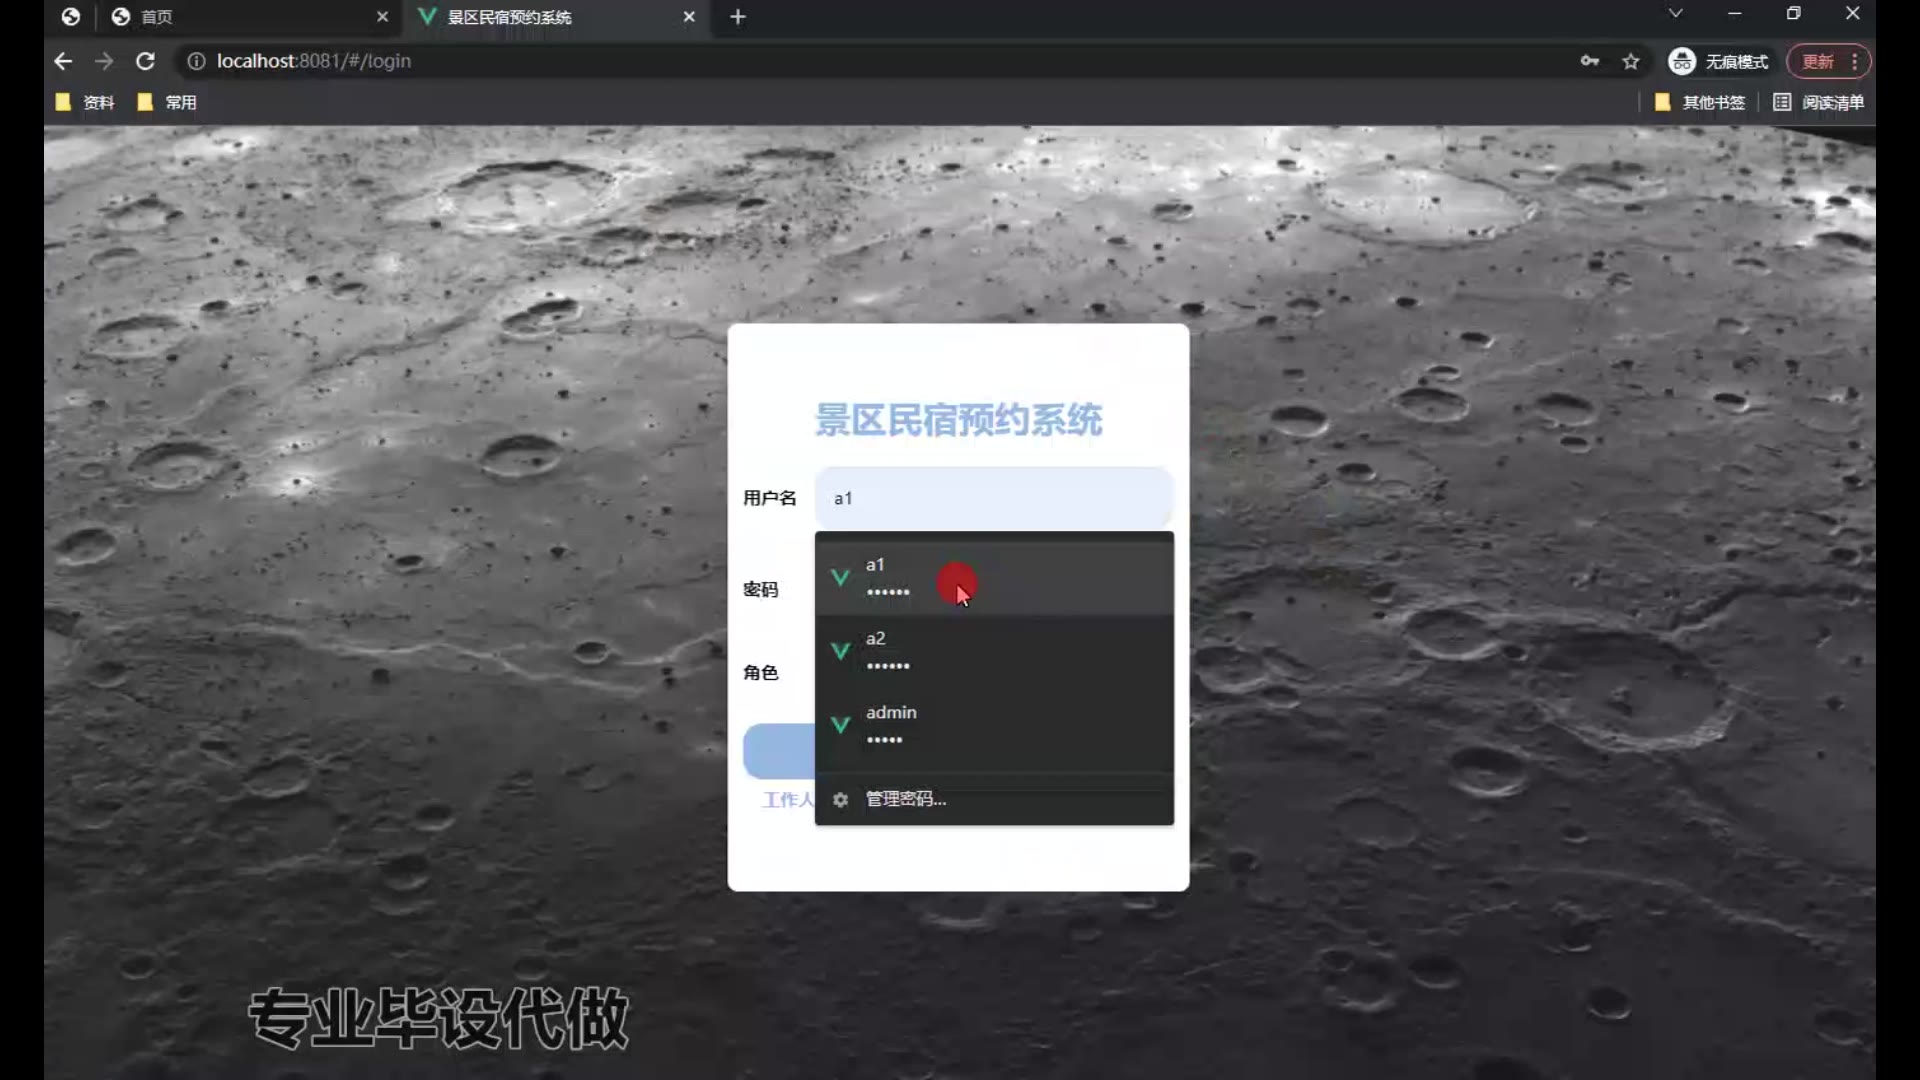Bookmark this page with the star icon
This screenshot has width=1920, height=1080.
point(1631,61)
